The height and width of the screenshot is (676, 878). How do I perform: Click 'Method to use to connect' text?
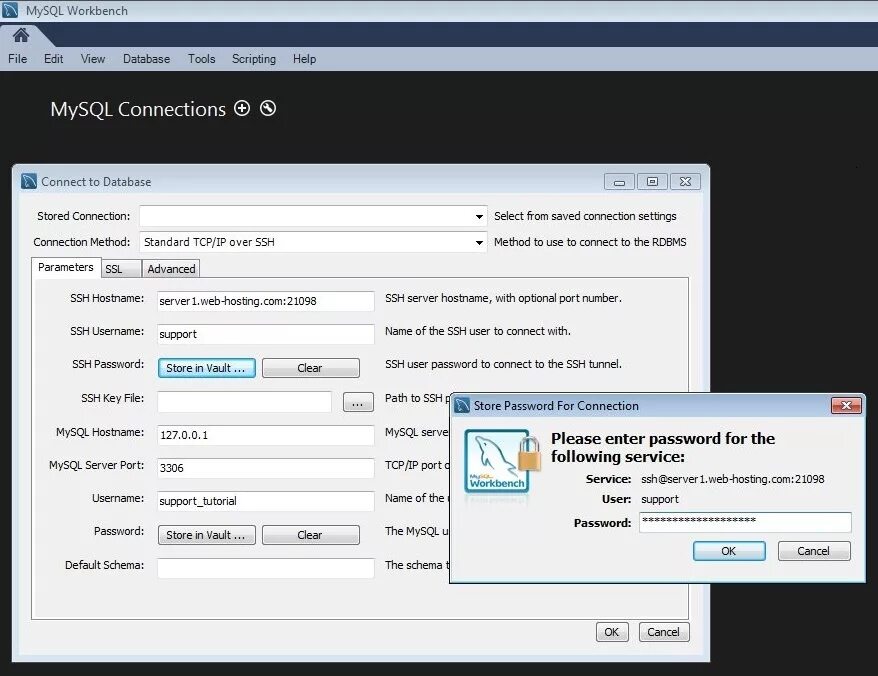pos(590,242)
